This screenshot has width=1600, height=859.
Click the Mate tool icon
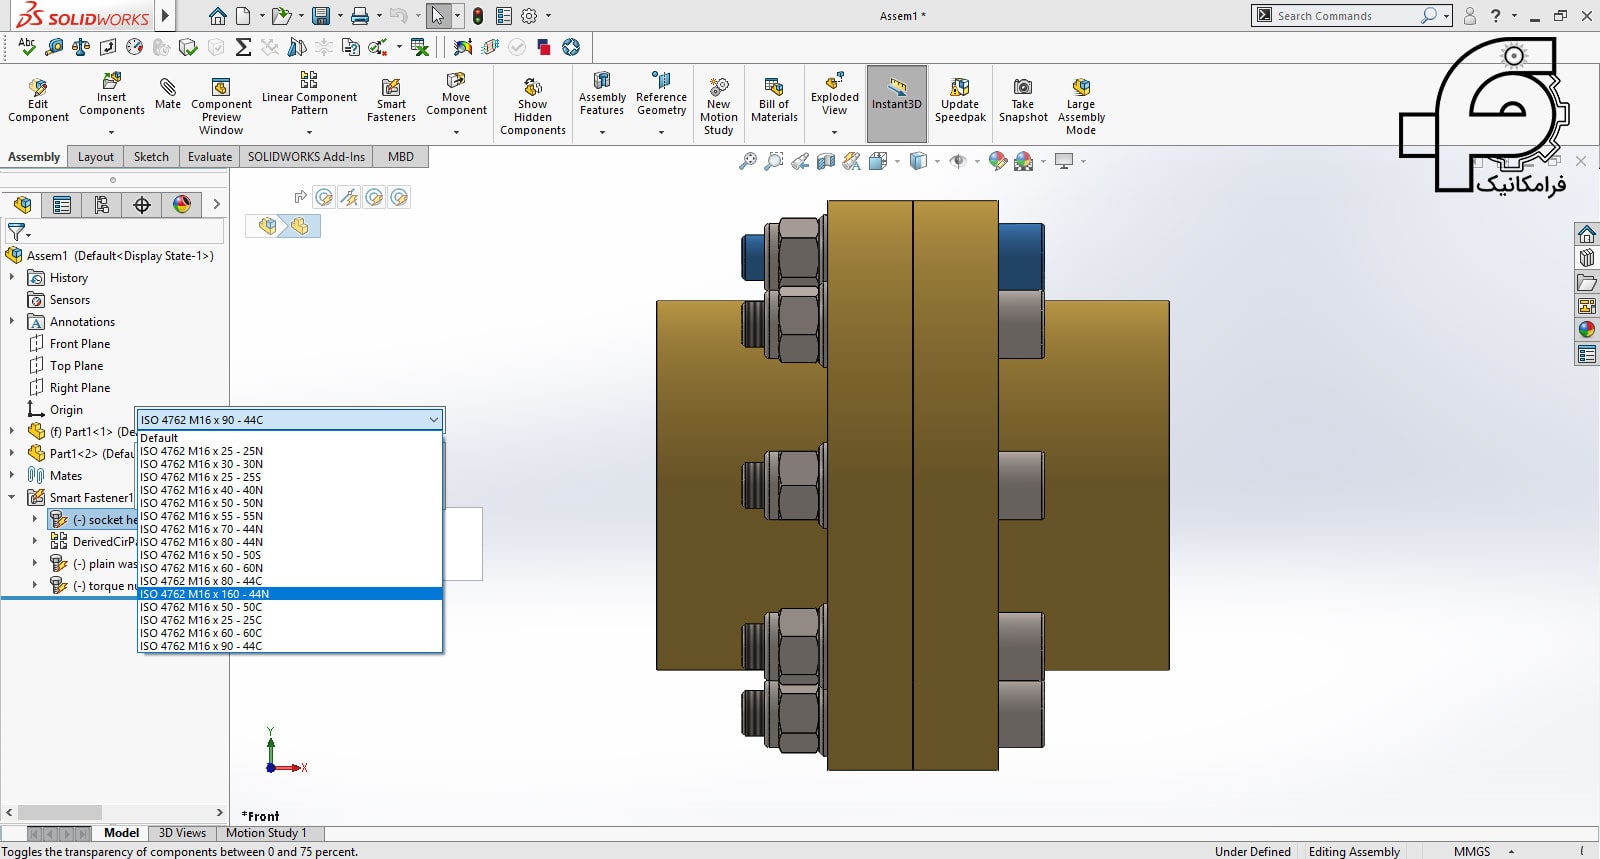coord(168,88)
